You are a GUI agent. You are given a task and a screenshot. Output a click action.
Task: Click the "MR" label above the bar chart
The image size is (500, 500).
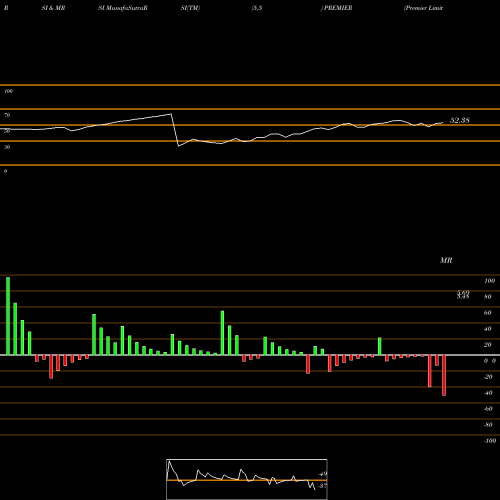446,260
